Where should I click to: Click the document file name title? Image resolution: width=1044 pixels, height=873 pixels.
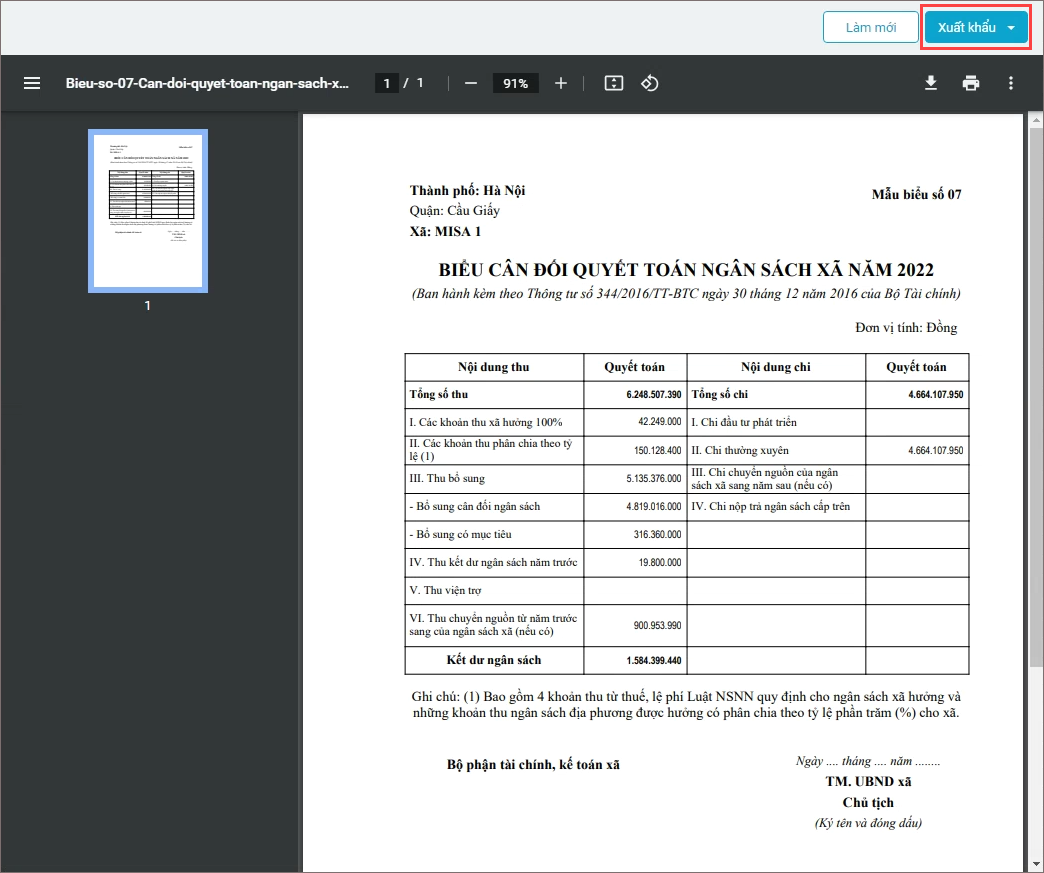pos(207,83)
